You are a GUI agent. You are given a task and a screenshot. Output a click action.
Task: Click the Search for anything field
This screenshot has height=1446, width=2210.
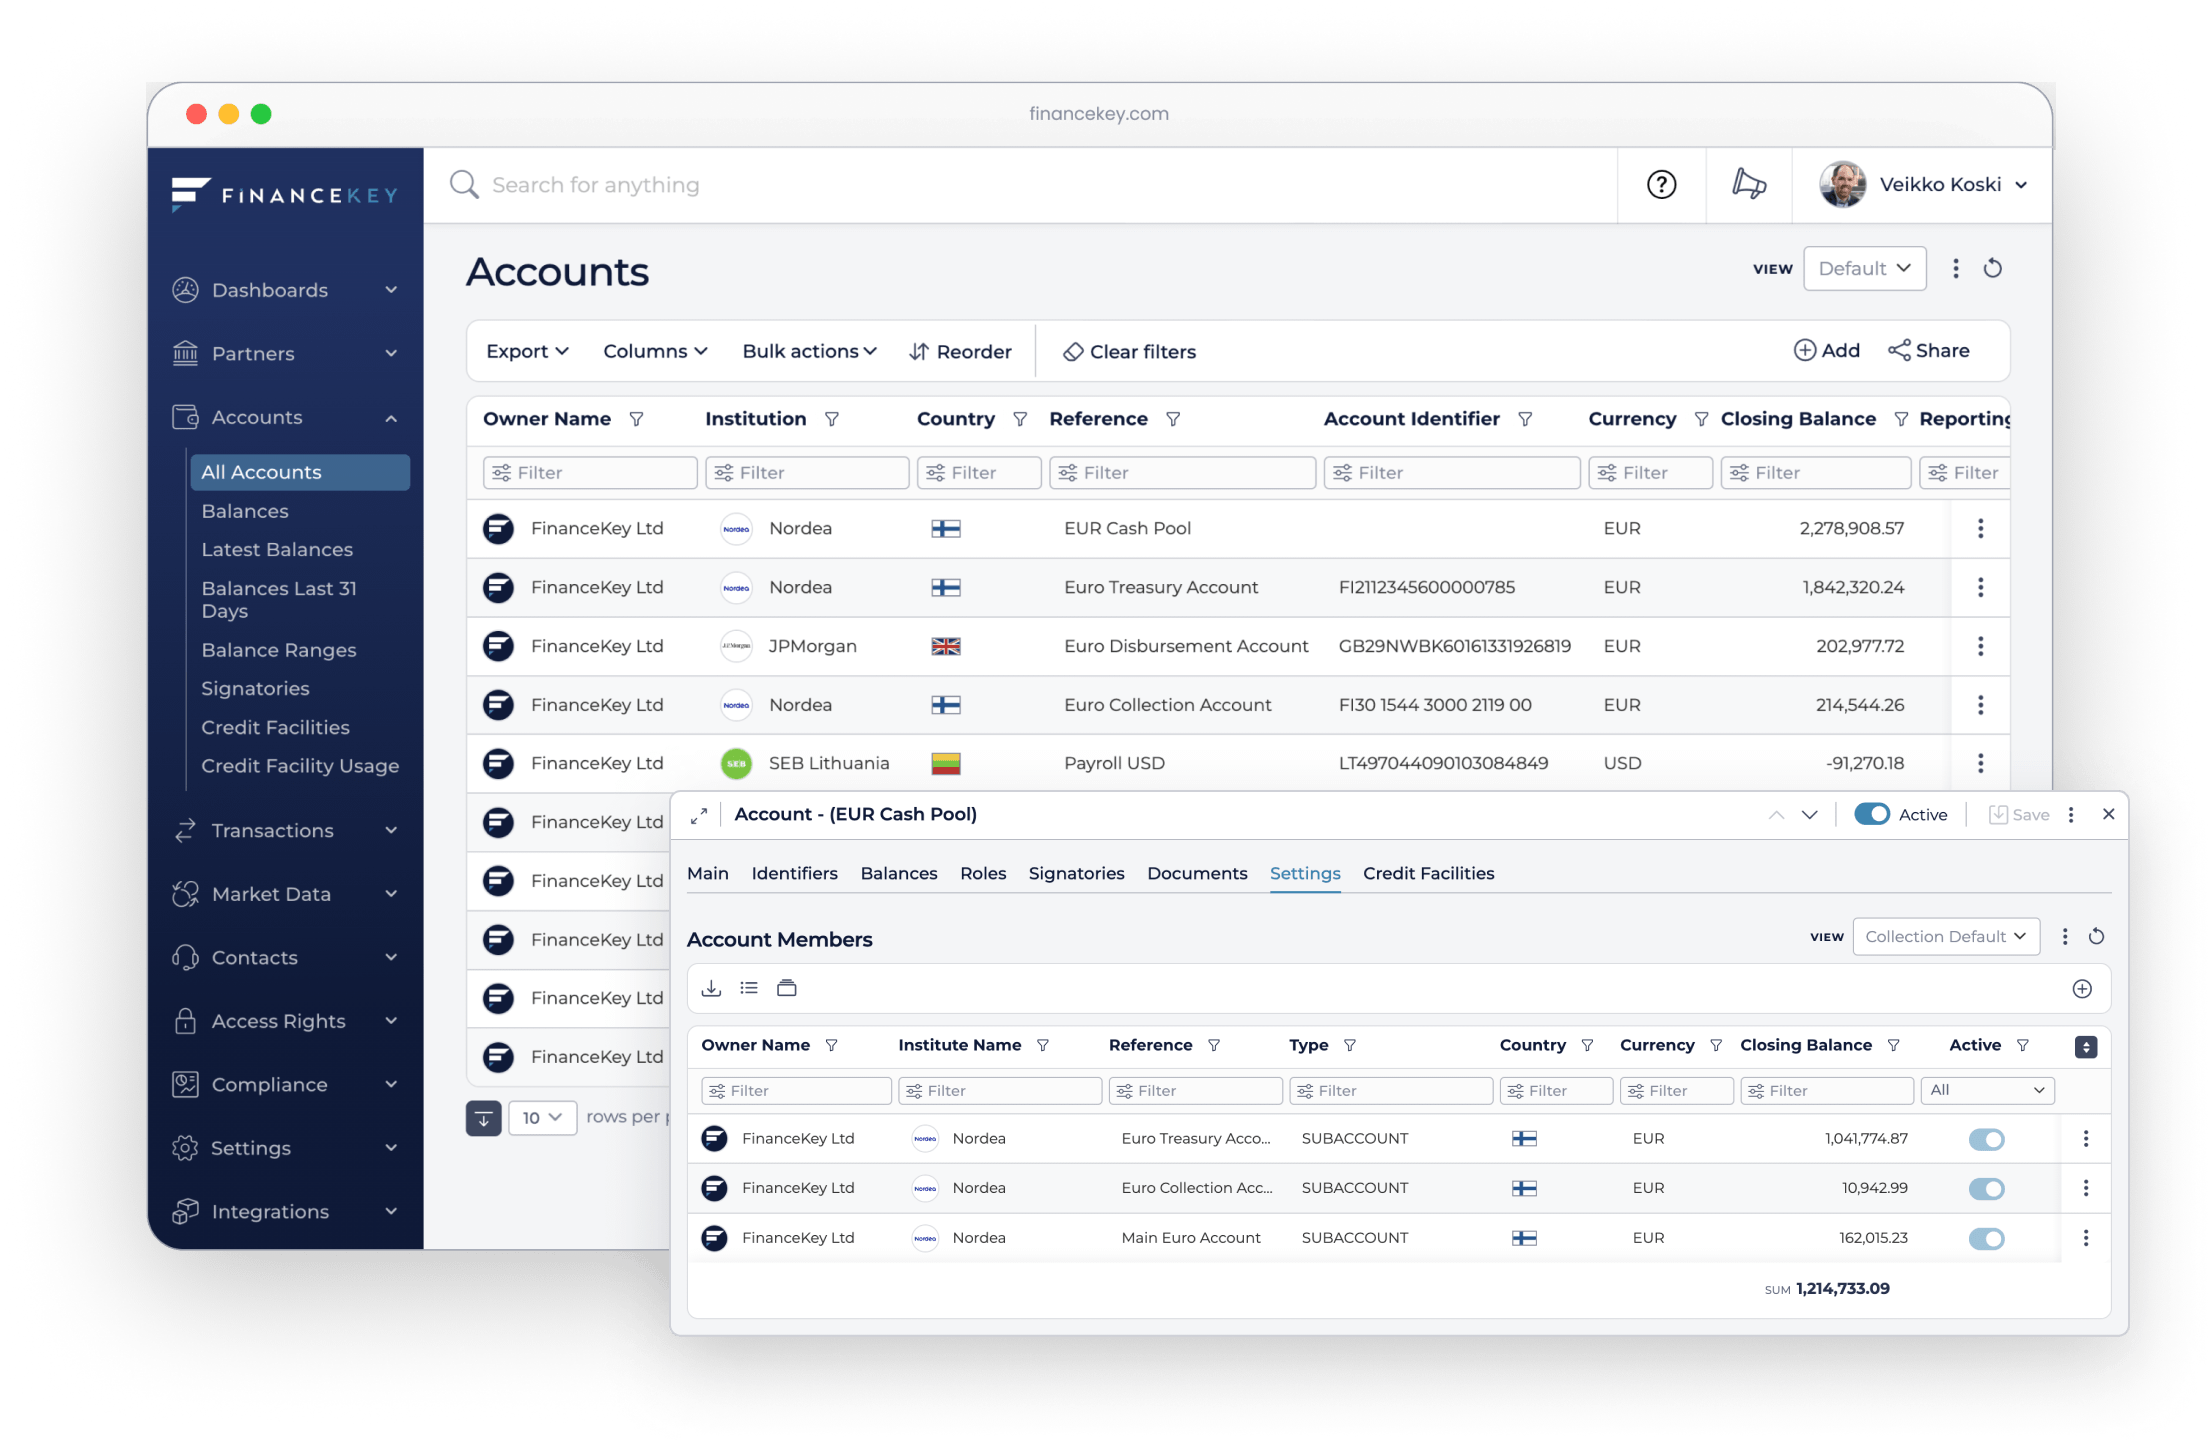coord(1020,185)
